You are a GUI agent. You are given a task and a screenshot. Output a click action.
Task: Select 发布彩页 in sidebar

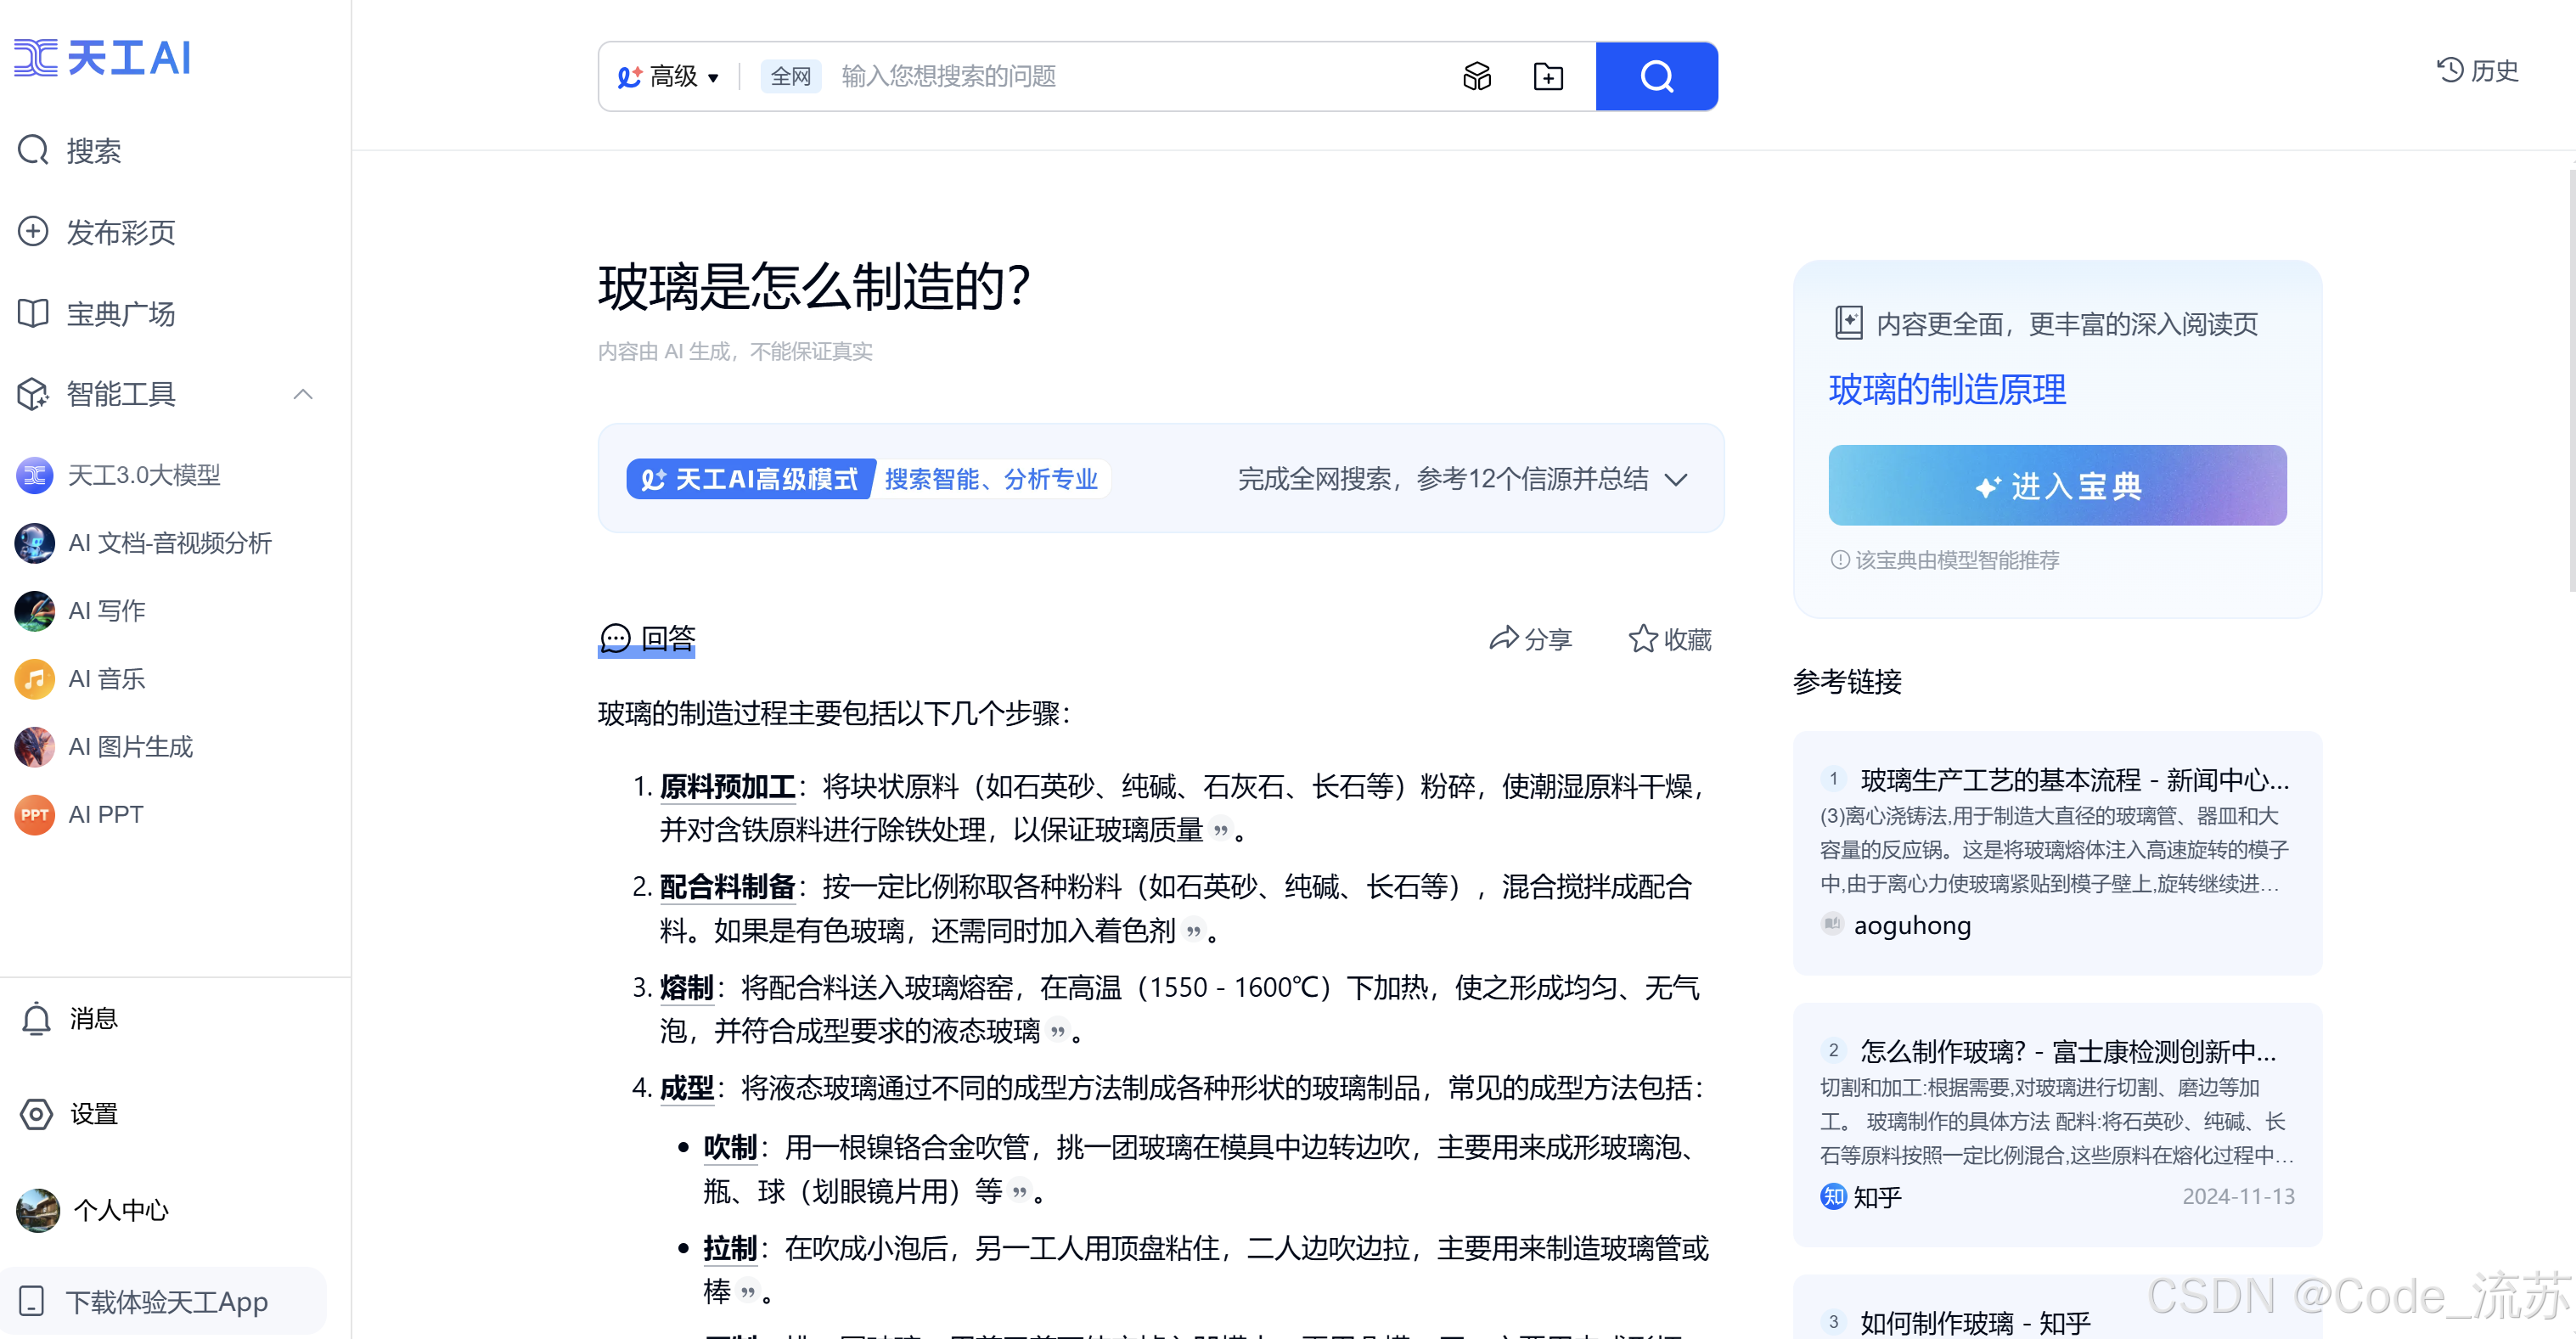point(120,232)
